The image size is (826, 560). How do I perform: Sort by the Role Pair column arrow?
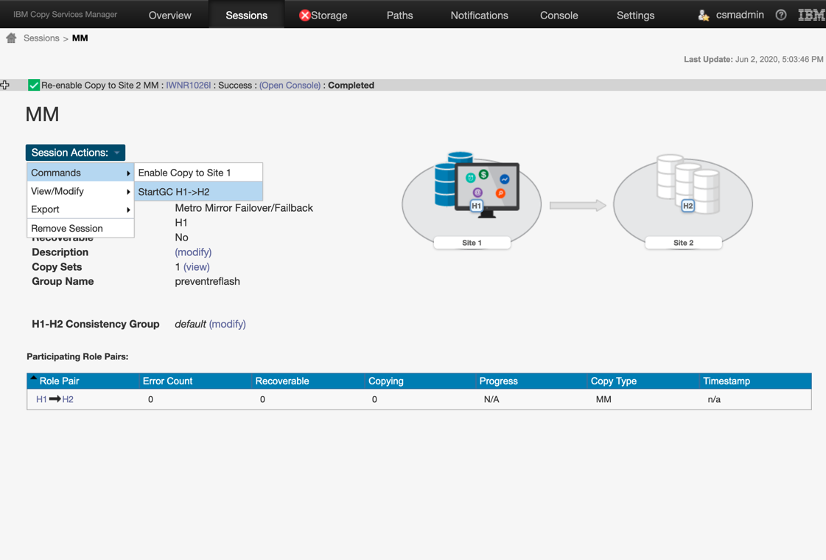click(33, 377)
